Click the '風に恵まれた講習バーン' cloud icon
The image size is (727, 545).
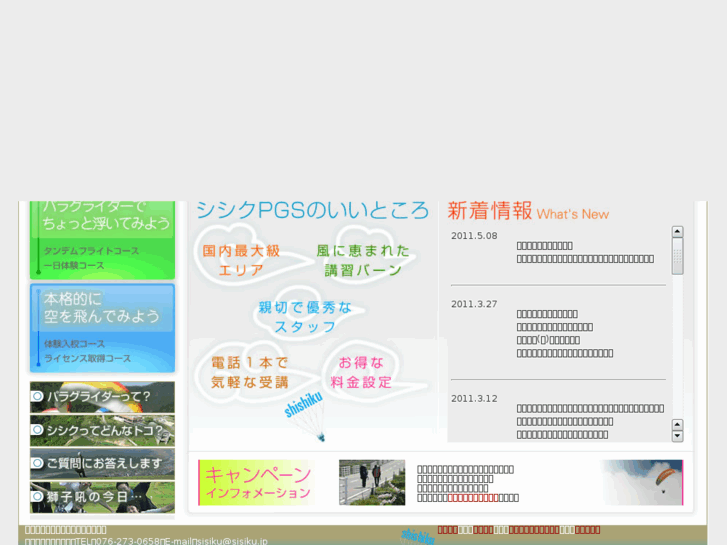[x=364, y=260]
